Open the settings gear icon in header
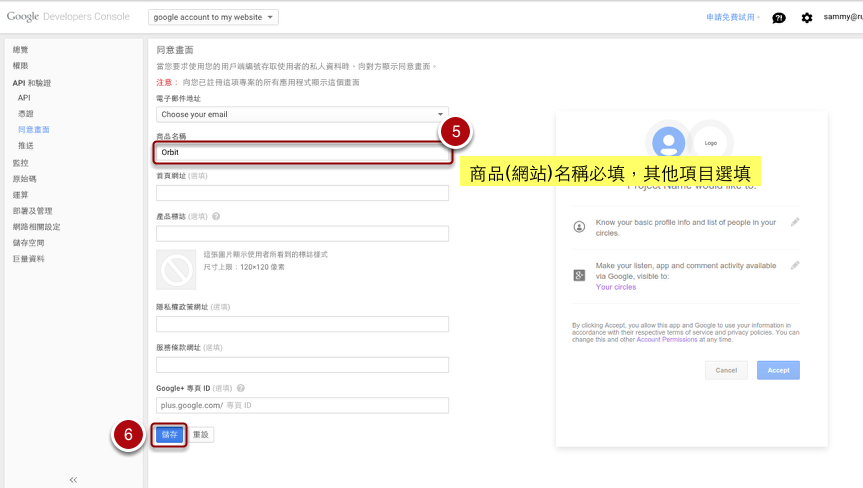This screenshot has width=863, height=488. coord(807,17)
